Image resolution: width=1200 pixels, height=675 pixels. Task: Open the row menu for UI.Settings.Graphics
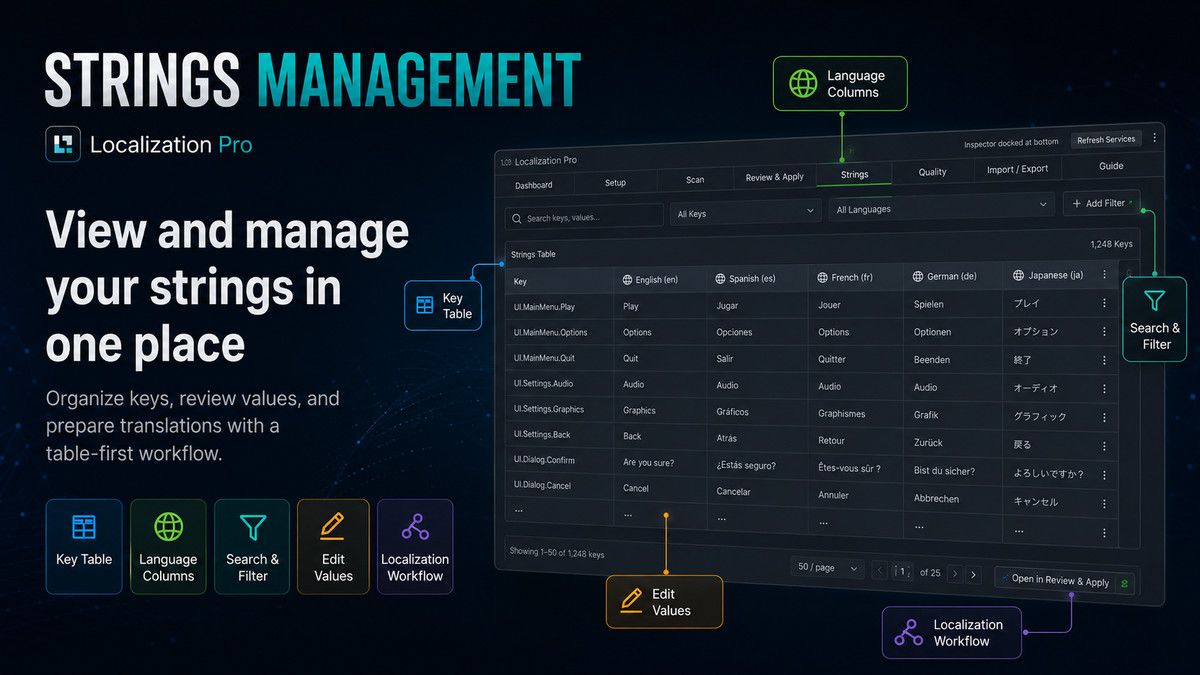point(1105,417)
